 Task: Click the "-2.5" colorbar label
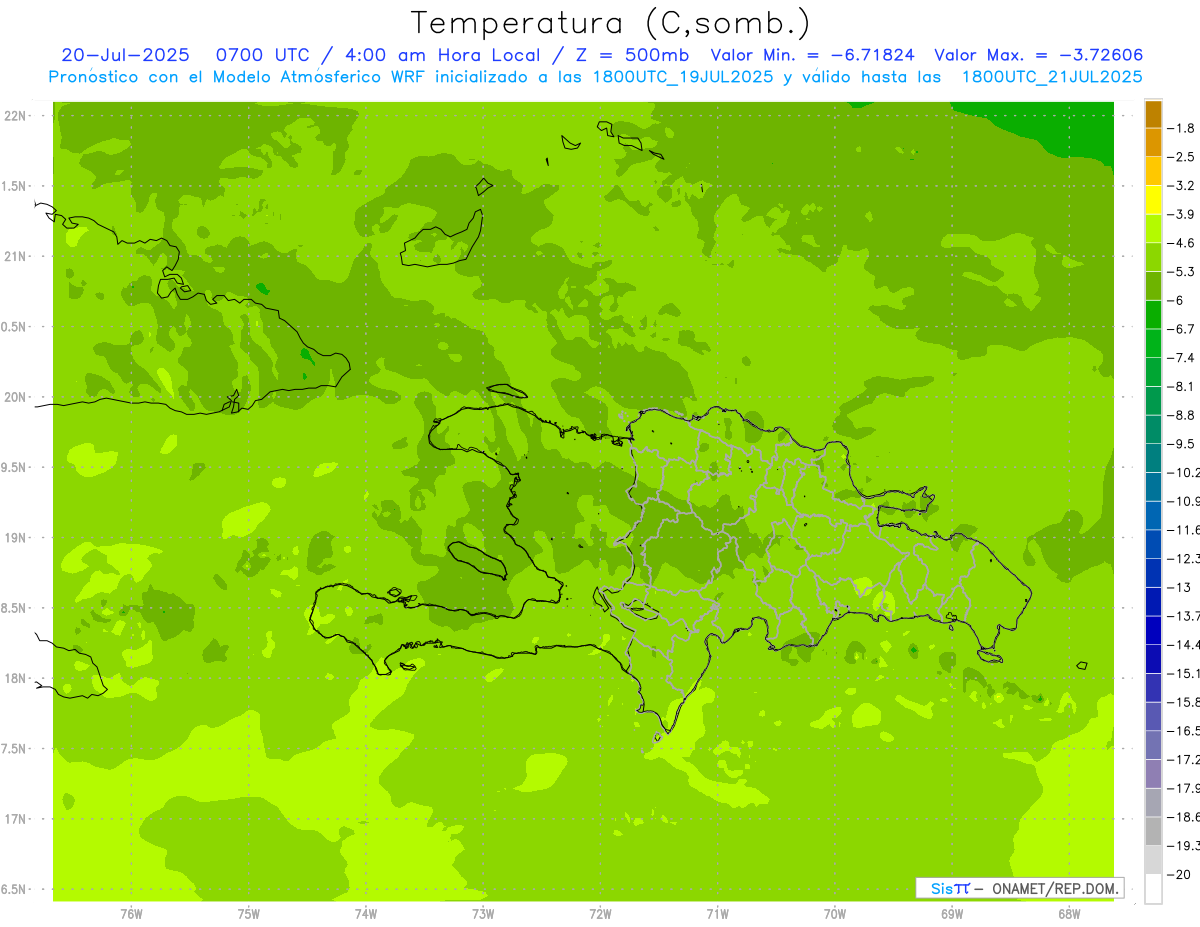tap(1182, 157)
